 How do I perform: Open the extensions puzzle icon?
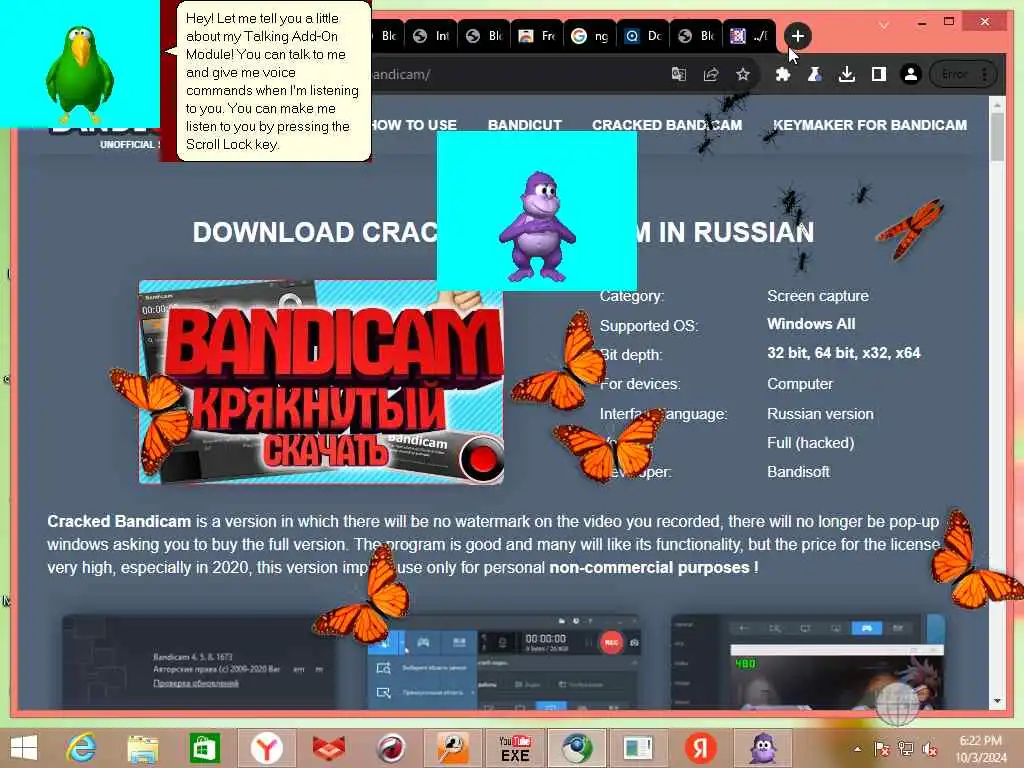[x=782, y=74]
